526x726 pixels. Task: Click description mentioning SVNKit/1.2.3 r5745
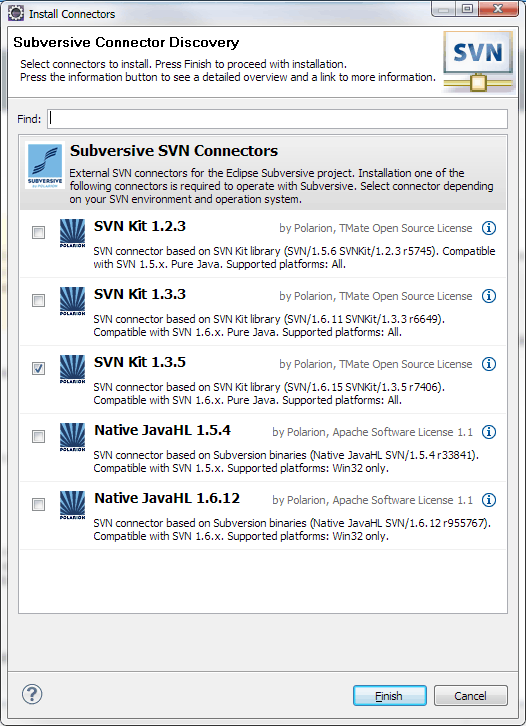point(294,257)
